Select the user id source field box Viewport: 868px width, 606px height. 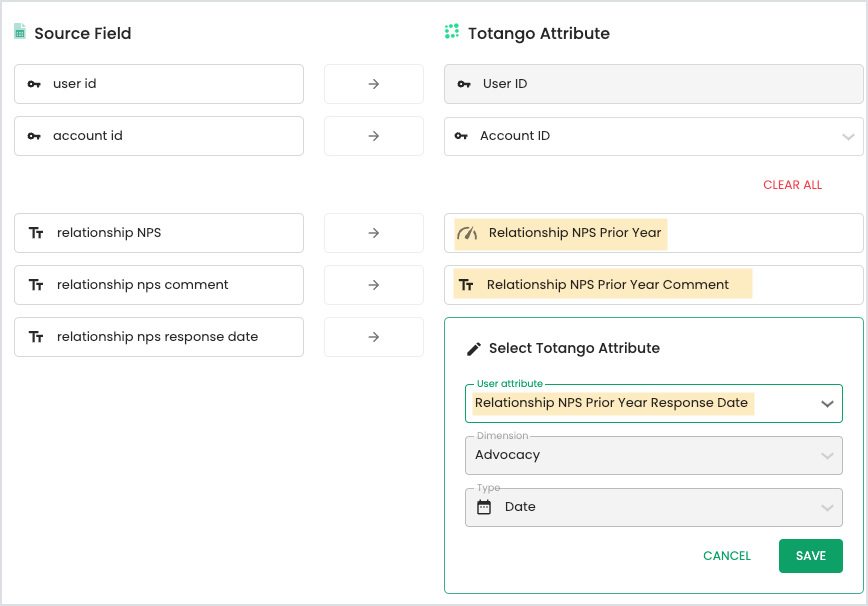(x=159, y=84)
